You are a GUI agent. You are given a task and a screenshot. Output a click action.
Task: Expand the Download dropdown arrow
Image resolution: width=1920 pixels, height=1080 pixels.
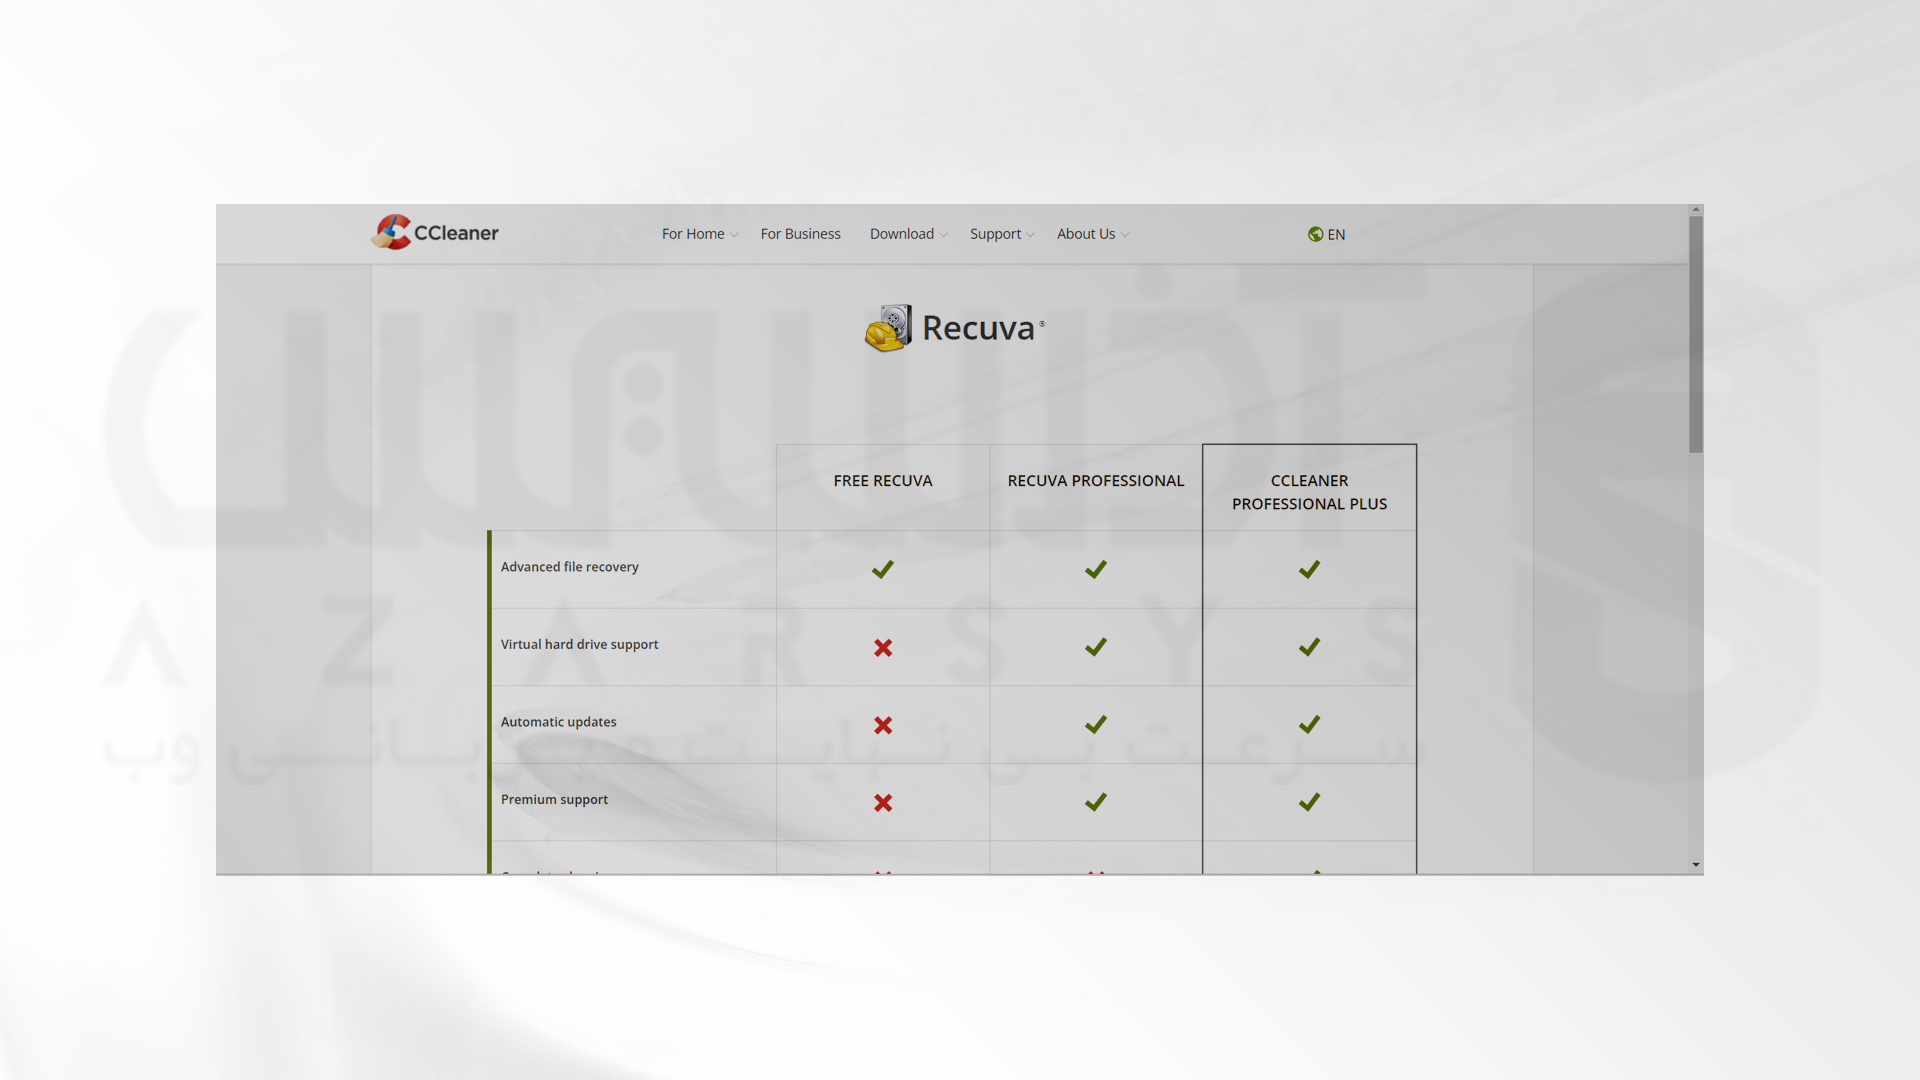(x=943, y=235)
